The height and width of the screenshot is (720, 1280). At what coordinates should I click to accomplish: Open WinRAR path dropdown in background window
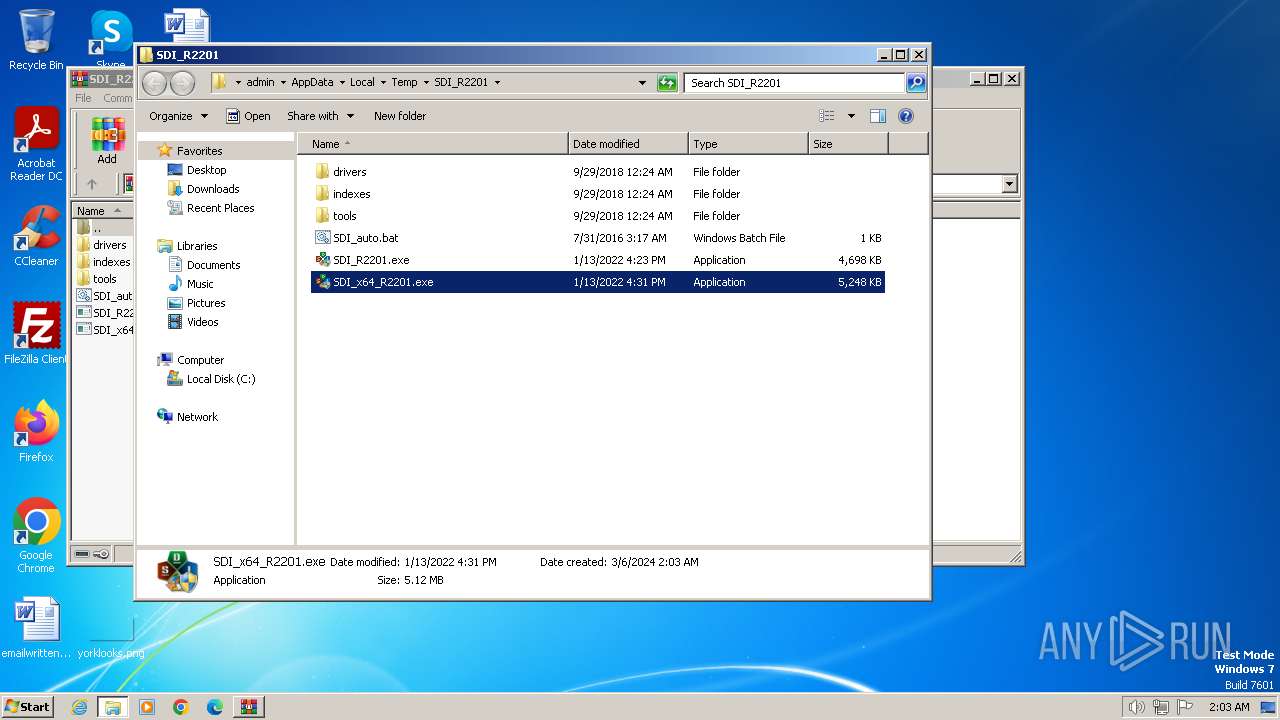point(1009,184)
